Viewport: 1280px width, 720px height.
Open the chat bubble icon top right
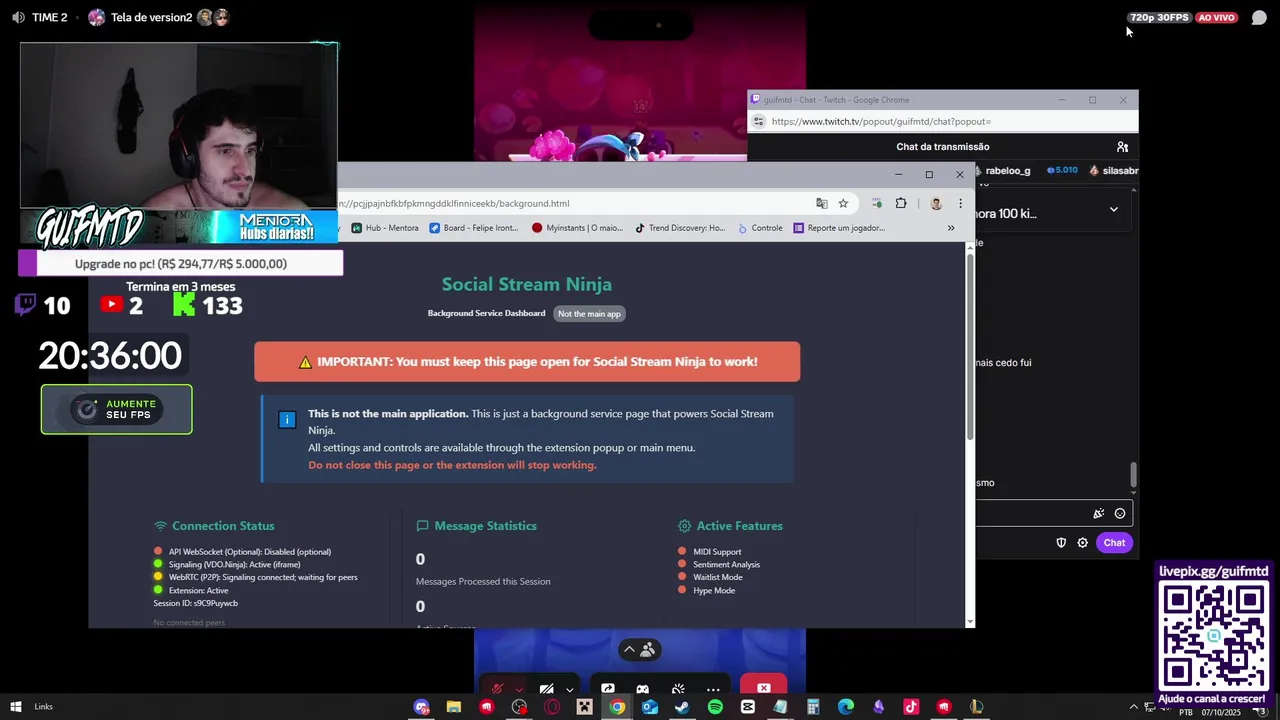coord(1259,18)
